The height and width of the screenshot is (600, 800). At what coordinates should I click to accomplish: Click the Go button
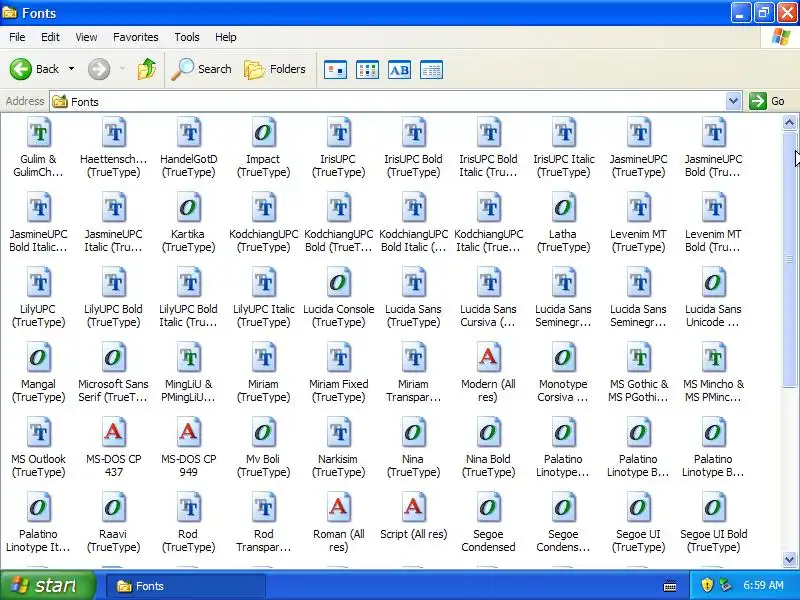click(767, 101)
